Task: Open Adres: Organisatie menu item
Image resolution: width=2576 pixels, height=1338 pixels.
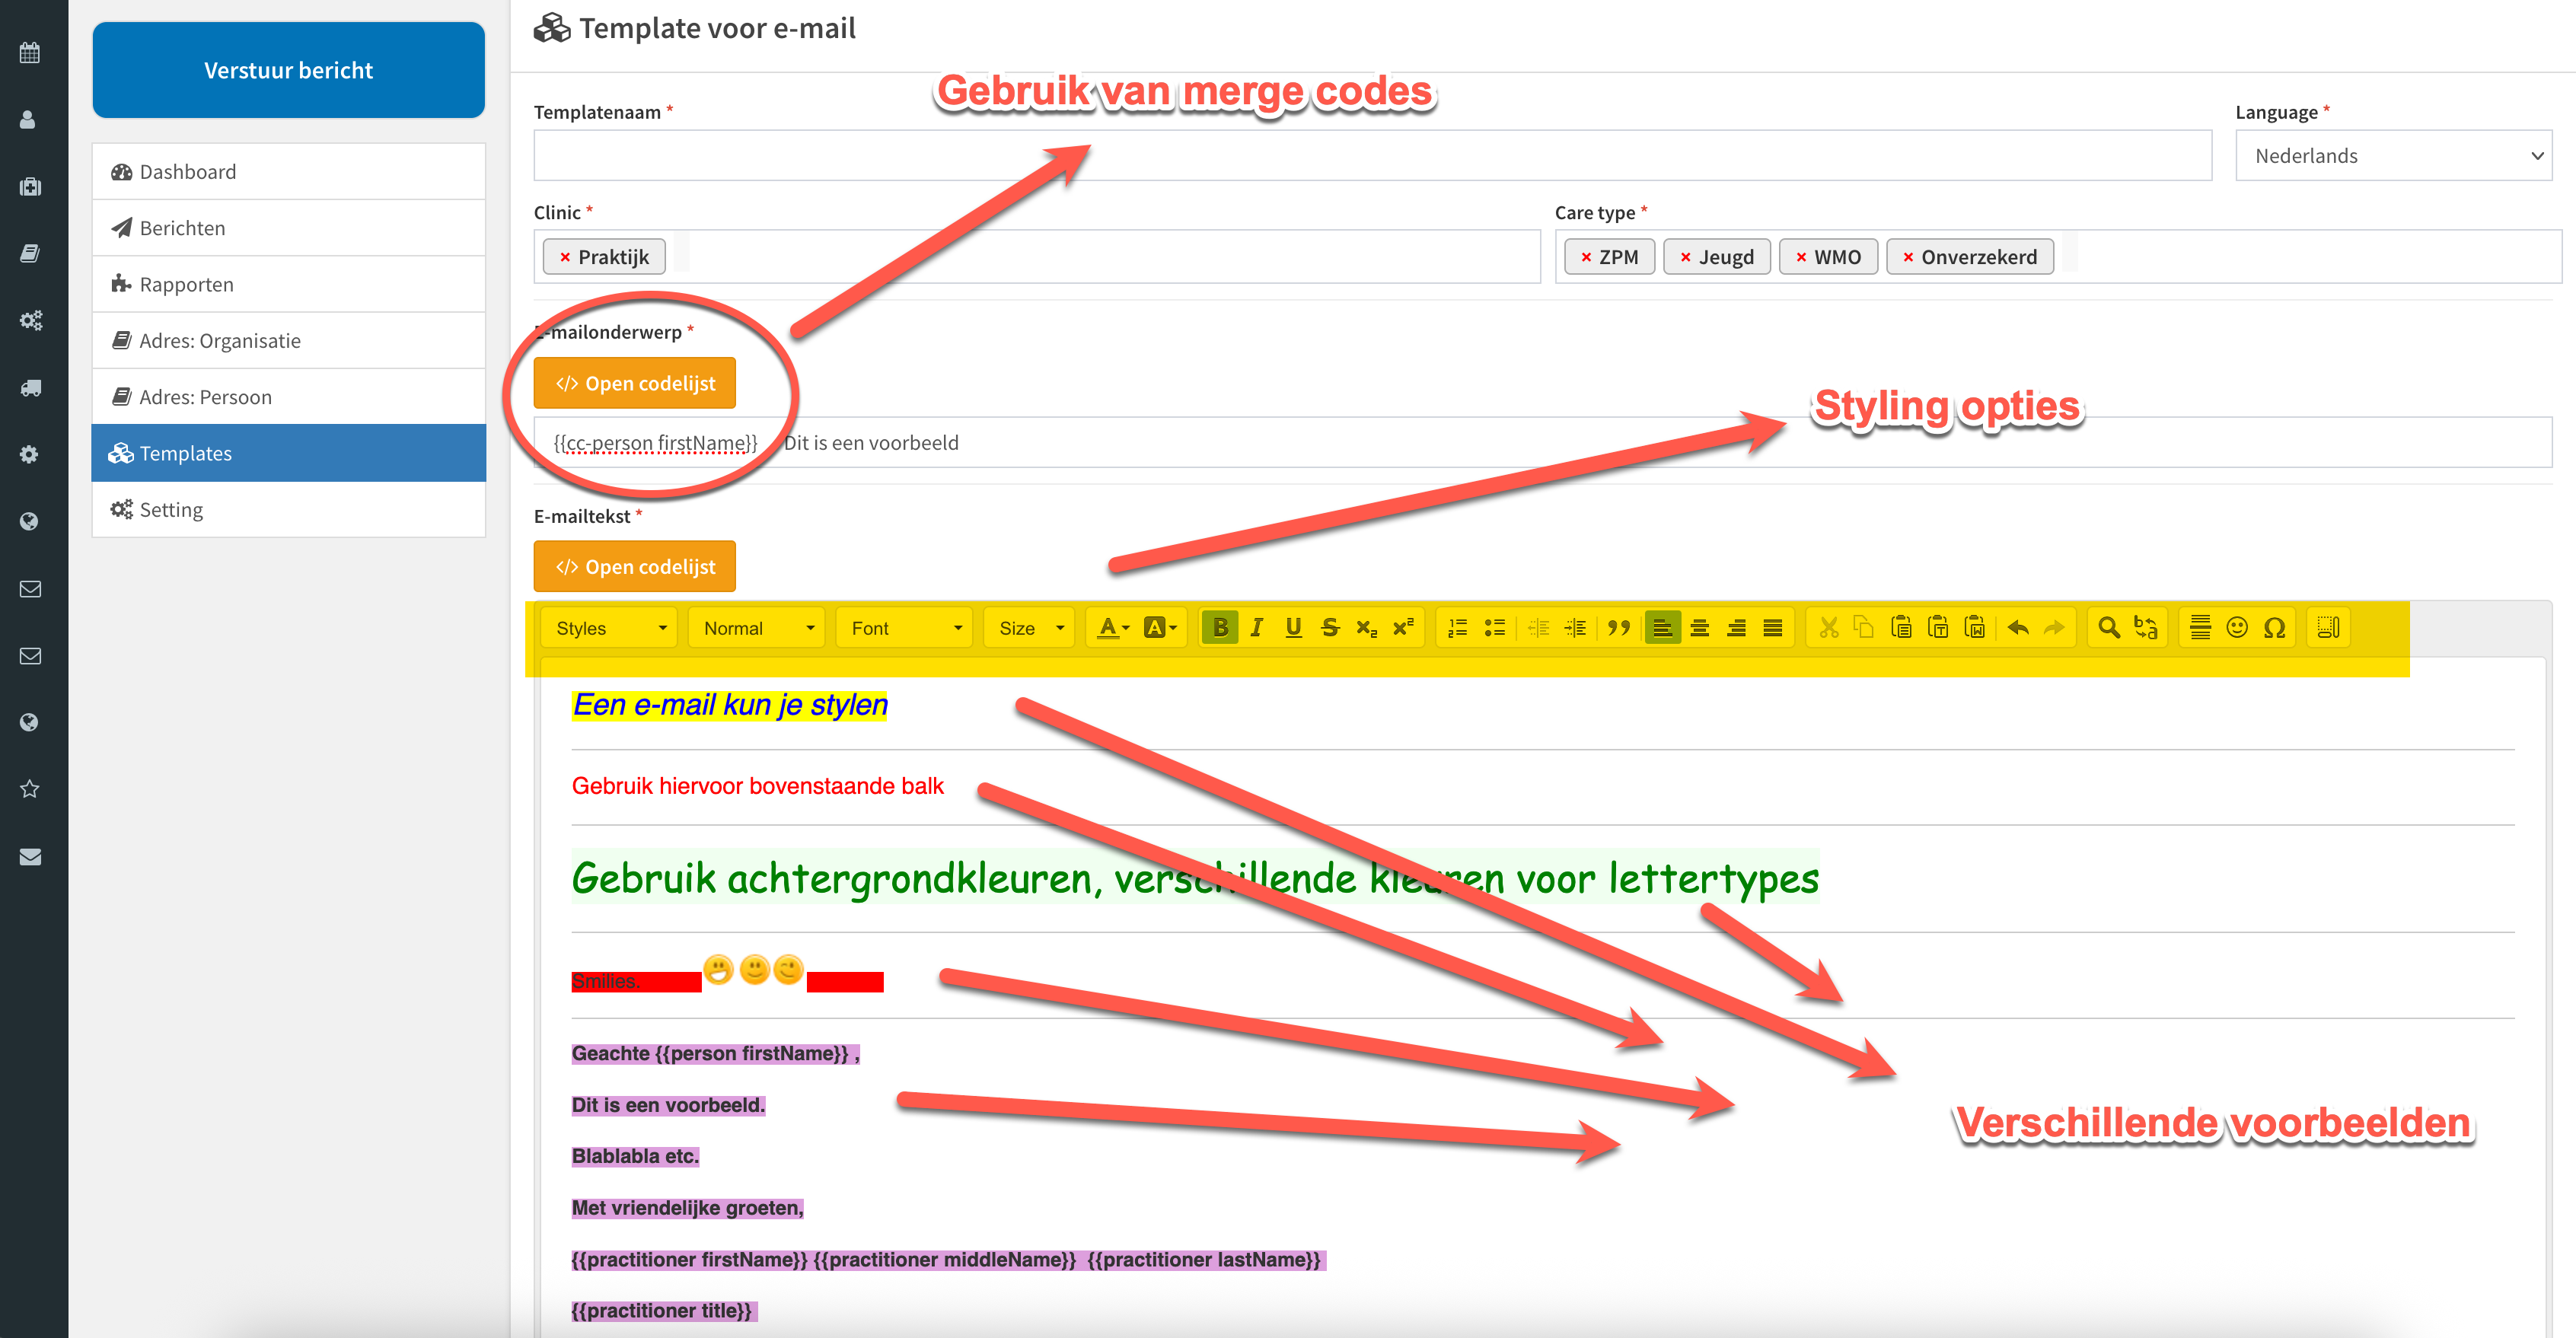Action: tap(289, 341)
